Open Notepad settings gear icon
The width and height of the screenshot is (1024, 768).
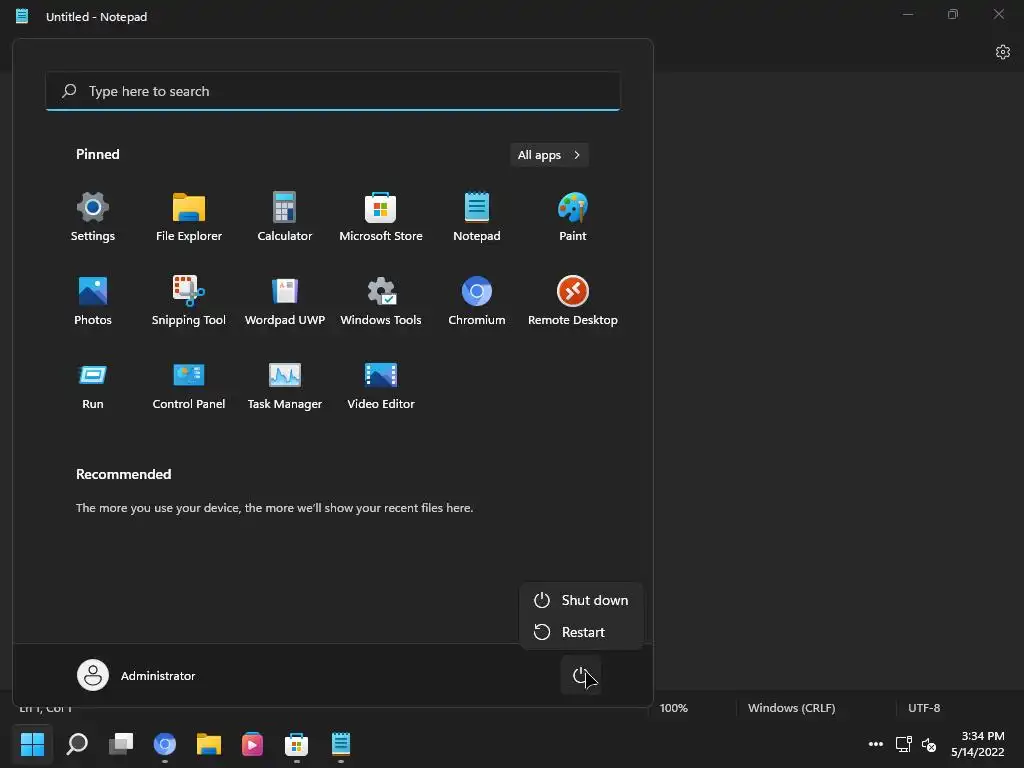coord(1002,52)
